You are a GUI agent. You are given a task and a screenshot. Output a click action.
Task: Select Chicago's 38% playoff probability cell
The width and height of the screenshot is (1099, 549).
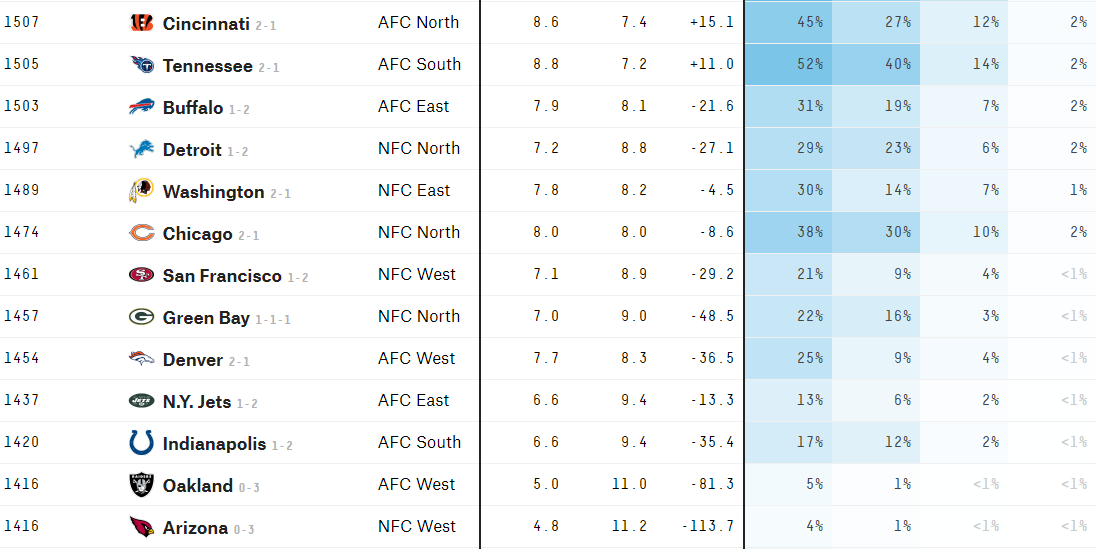point(788,232)
